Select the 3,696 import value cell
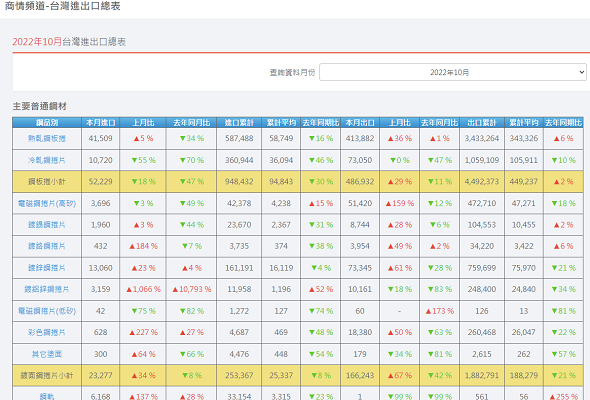 [100, 204]
